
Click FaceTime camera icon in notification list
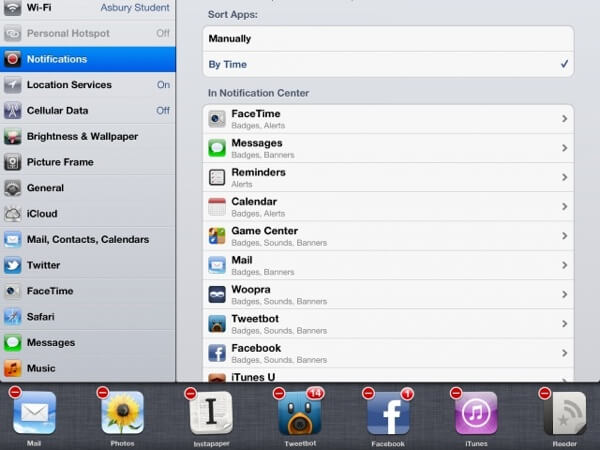217,119
